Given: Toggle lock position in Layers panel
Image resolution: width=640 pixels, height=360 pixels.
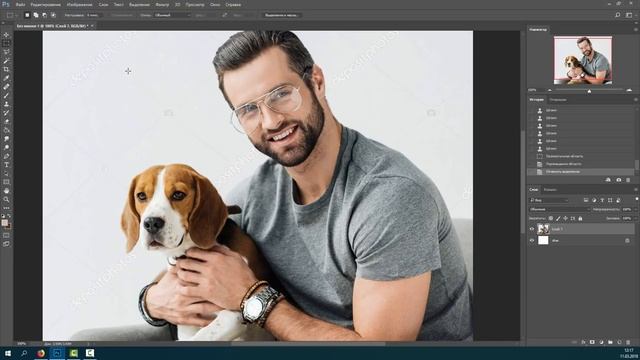Looking at the screenshot, I should coord(565,219).
